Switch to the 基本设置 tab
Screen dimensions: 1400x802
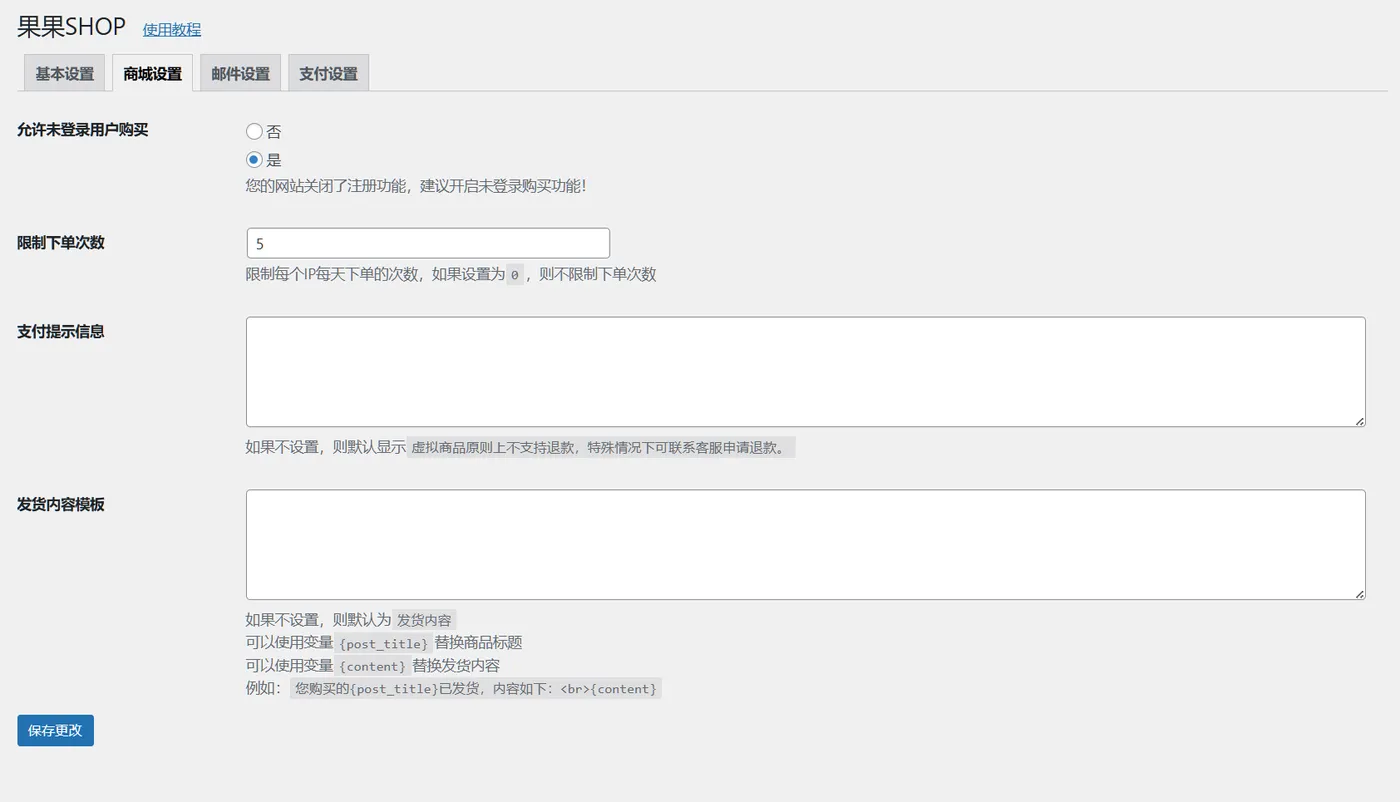(65, 73)
